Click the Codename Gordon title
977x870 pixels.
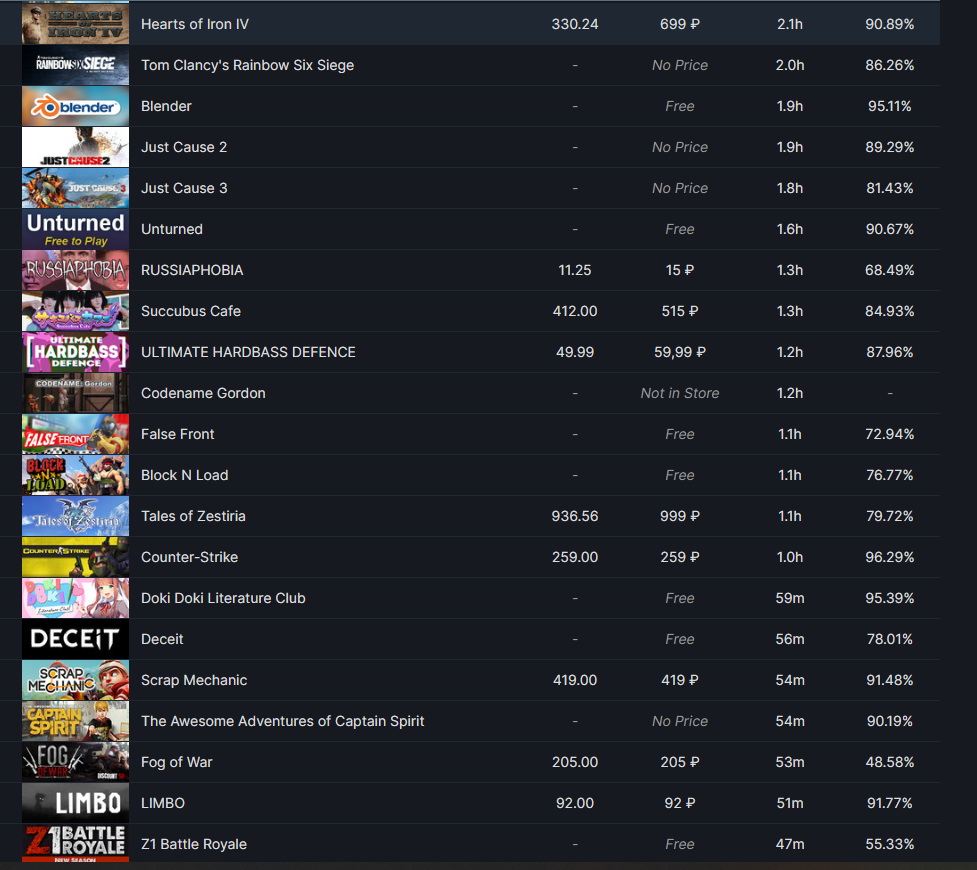pyautogui.click(x=203, y=393)
